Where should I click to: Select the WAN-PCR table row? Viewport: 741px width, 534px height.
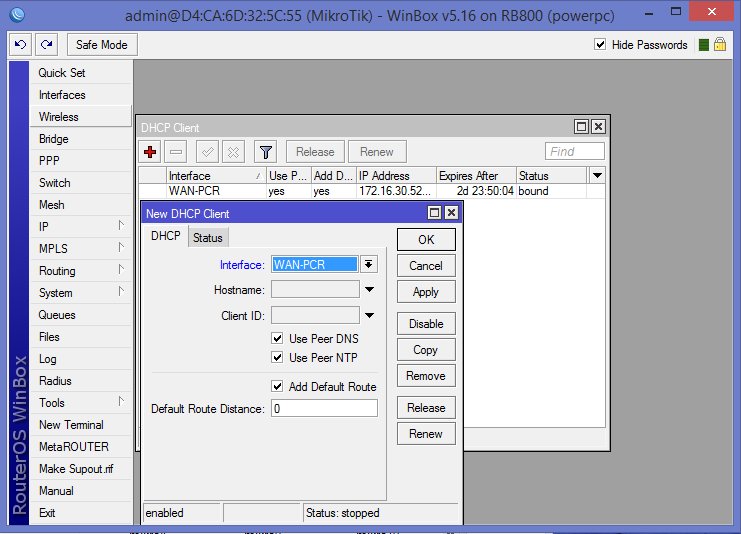pyautogui.click(x=371, y=191)
